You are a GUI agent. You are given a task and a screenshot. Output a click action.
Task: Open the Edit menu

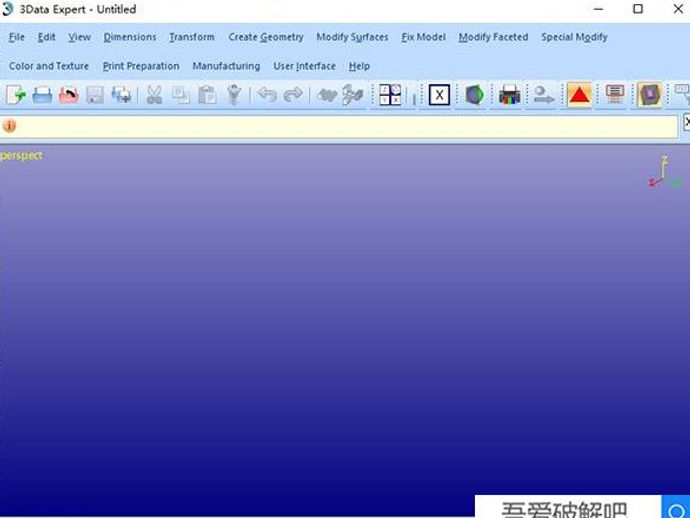tap(47, 37)
